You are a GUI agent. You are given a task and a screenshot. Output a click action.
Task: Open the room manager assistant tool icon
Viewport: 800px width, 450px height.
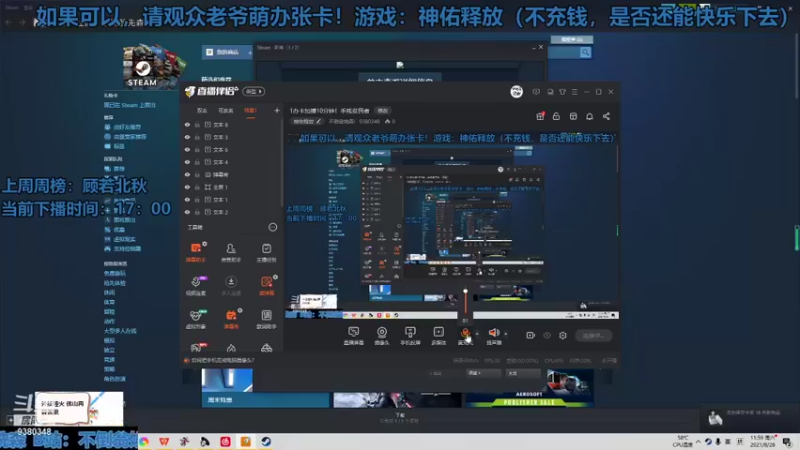pyautogui.click(x=231, y=252)
